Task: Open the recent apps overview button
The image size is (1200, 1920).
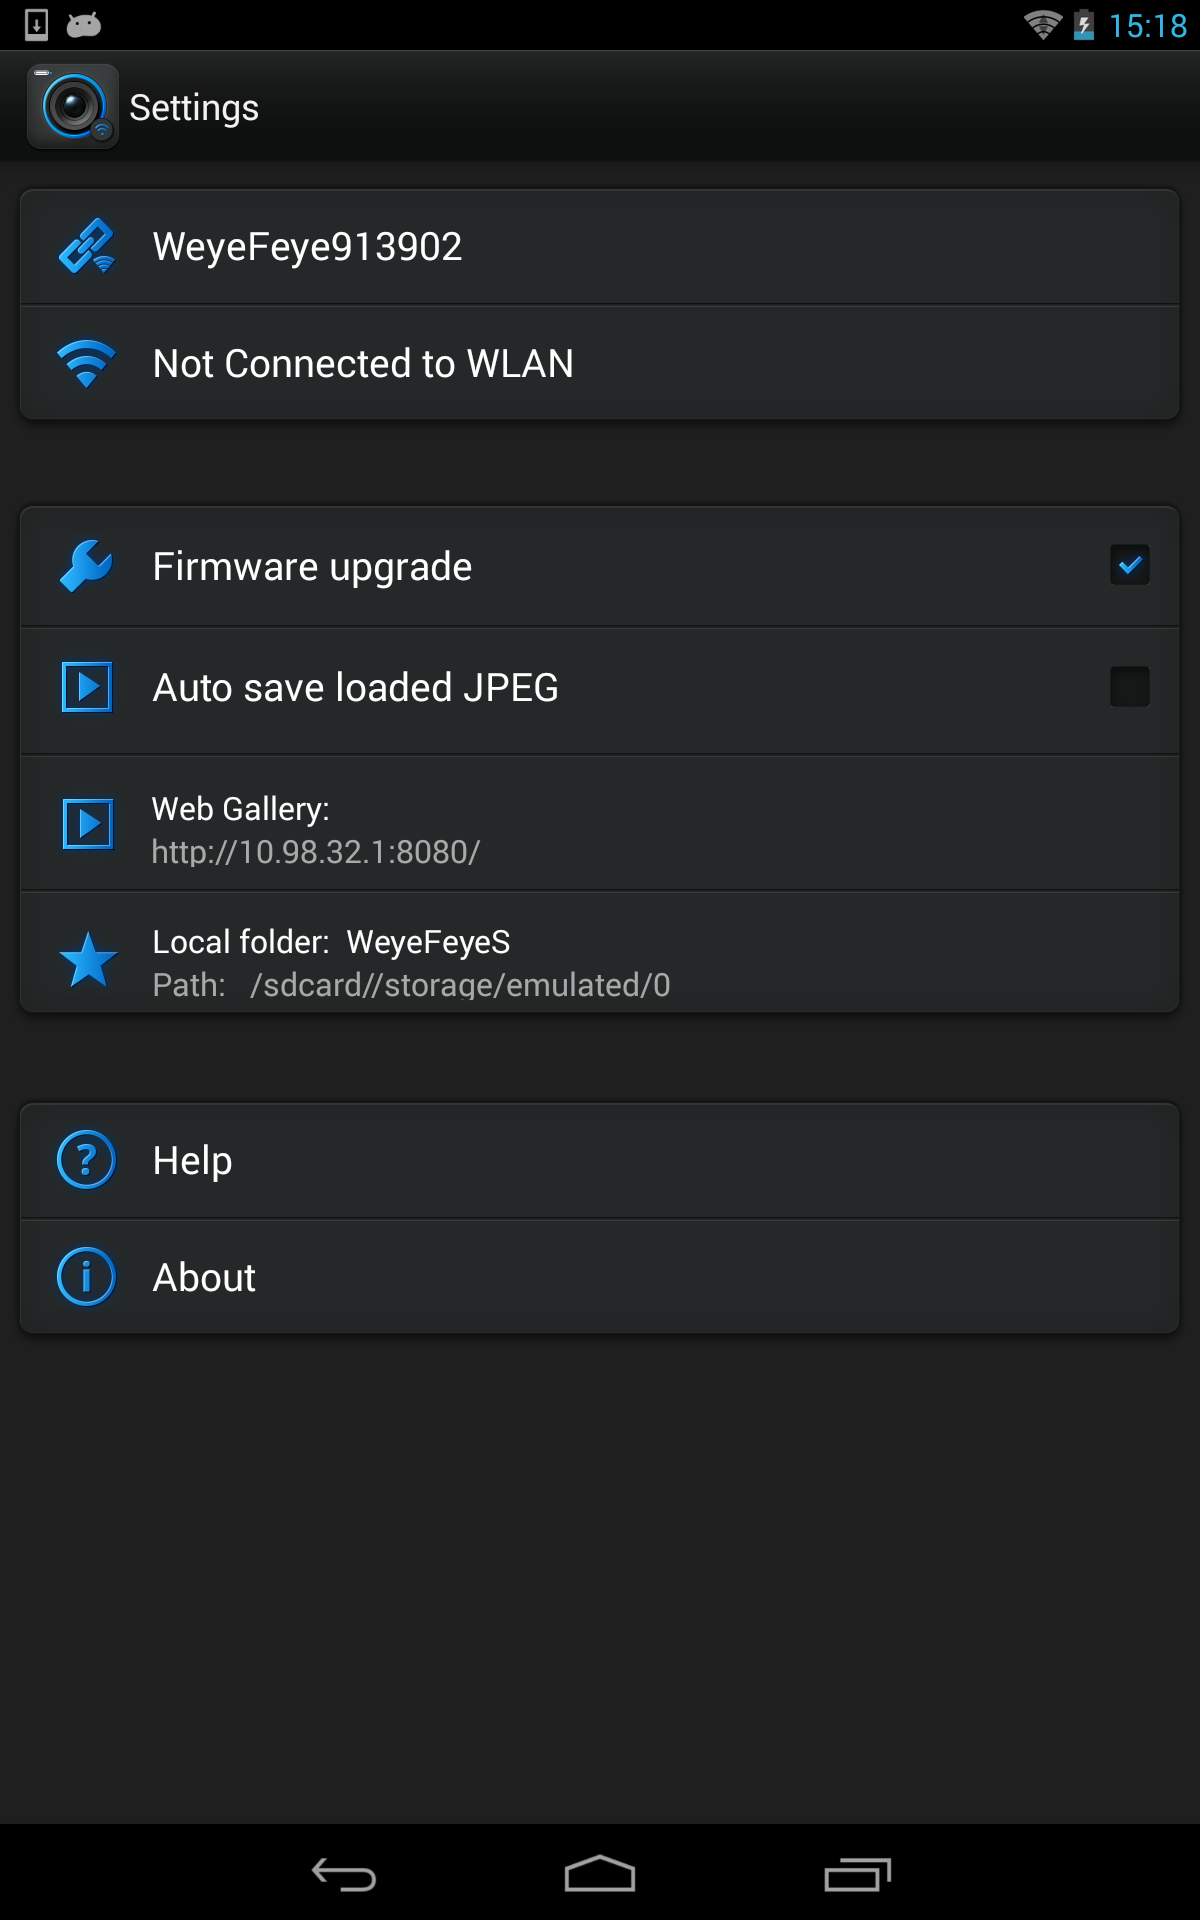Action: pos(857,1874)
